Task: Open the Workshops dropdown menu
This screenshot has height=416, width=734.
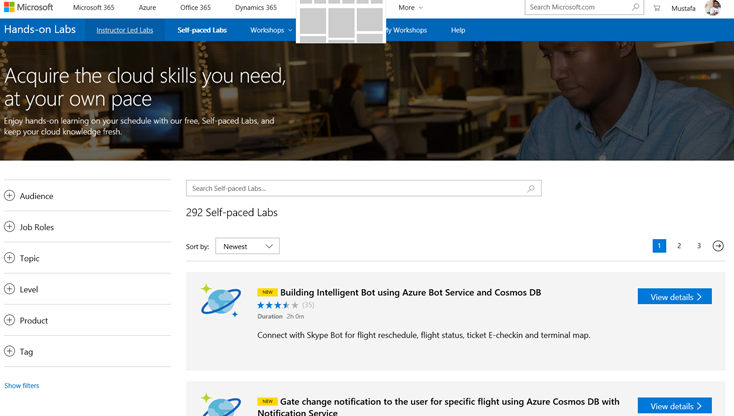Action: click(271, 30)
